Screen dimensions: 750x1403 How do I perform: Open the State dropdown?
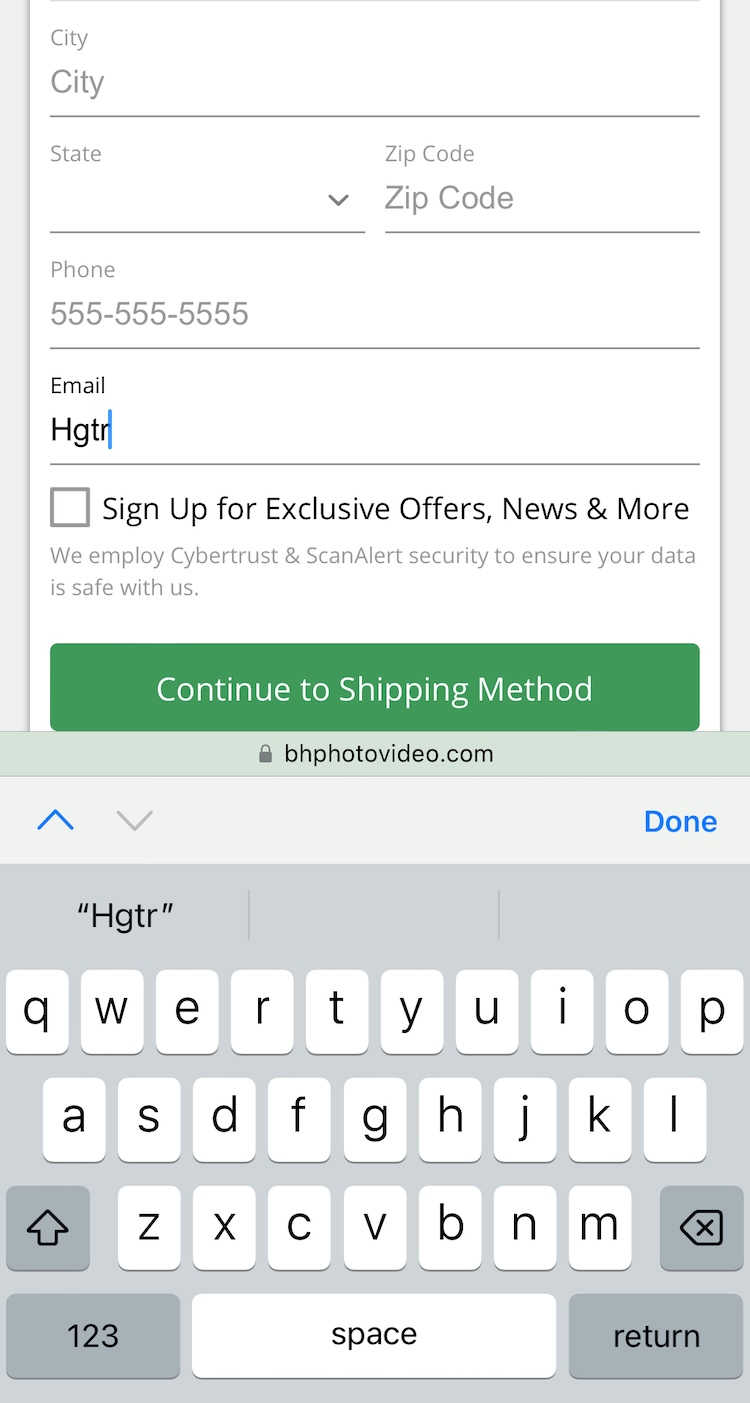(x=207, y=200)
